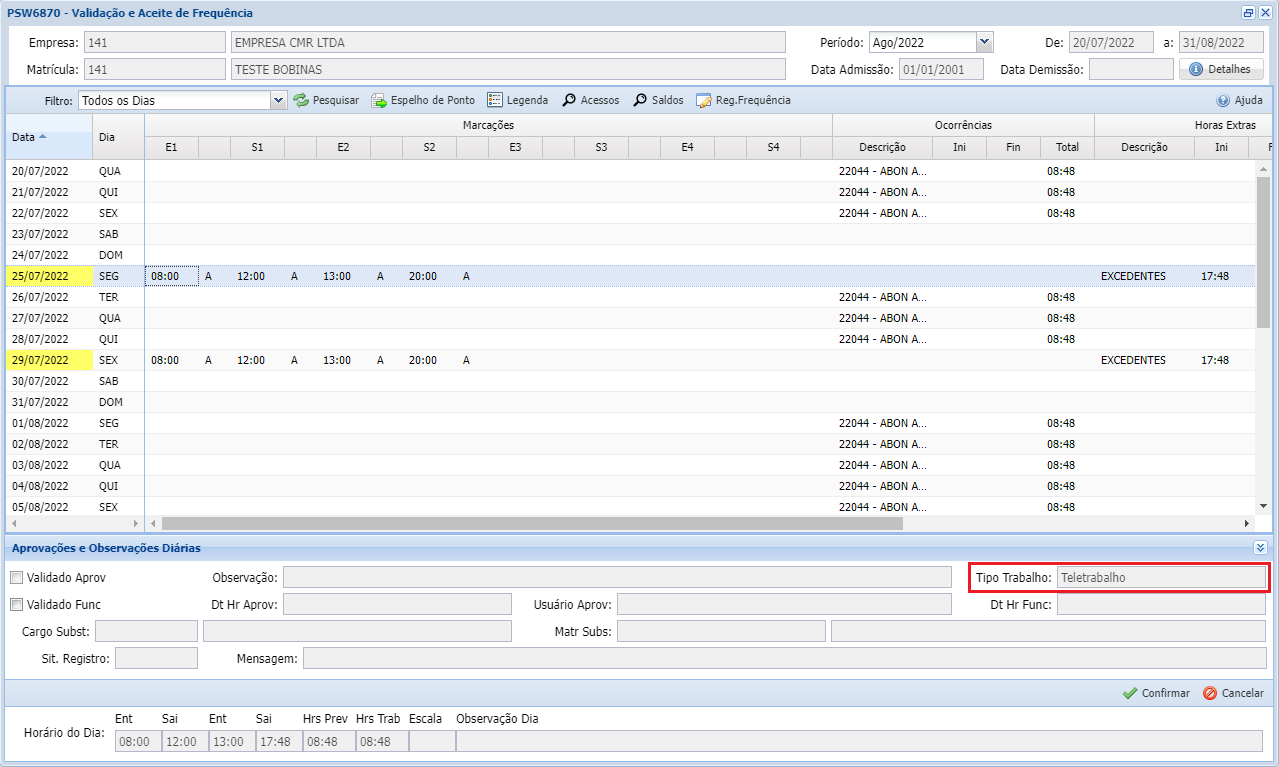Click the Pesquisar refresh icon
1279x767 pixels.
coord(301,100)
